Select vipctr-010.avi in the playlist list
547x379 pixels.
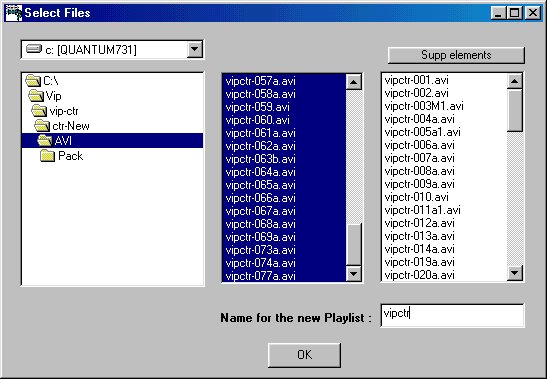[x=444, y=197]
